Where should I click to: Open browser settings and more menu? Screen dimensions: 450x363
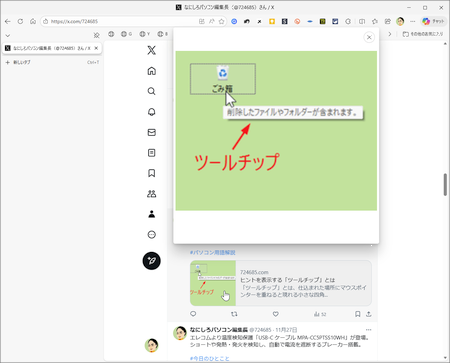point(413,21)
